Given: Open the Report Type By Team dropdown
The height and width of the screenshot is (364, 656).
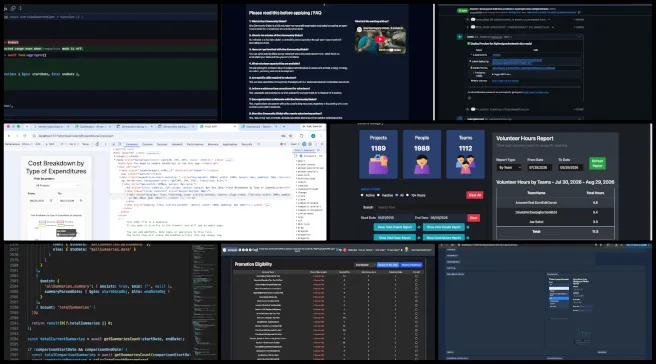Looking at the screenshot, I should click(509, 167).
